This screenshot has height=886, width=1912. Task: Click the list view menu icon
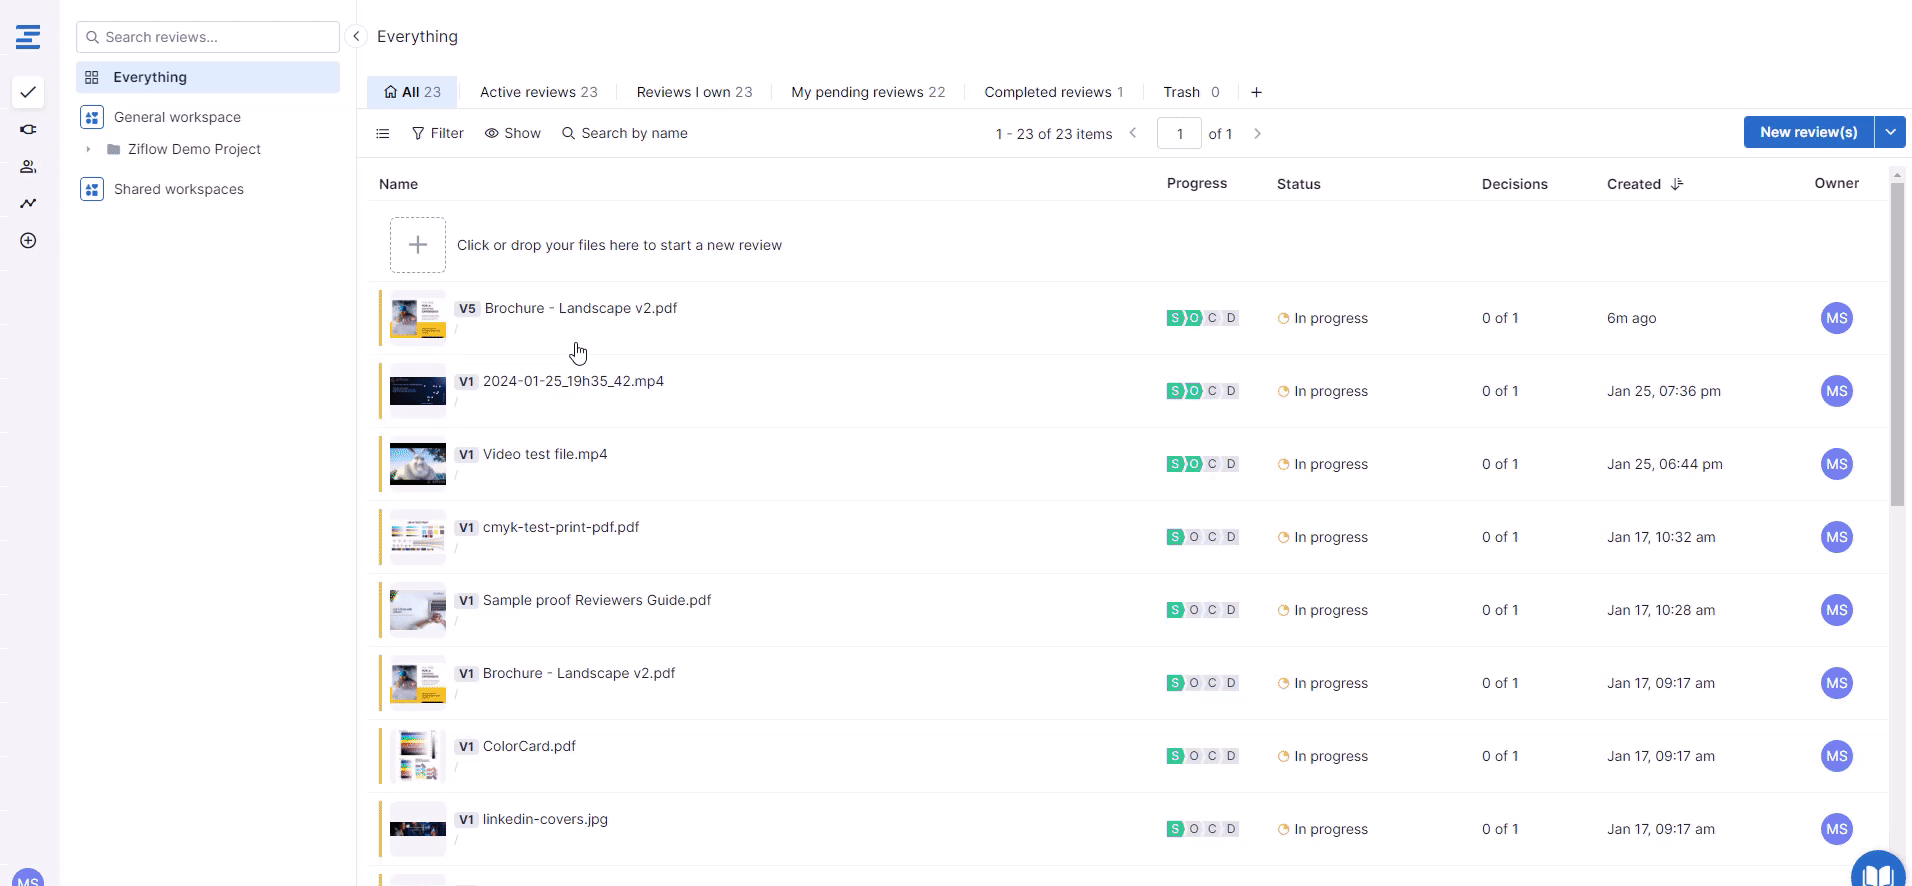pyautogui.click(x=383, y=133)
